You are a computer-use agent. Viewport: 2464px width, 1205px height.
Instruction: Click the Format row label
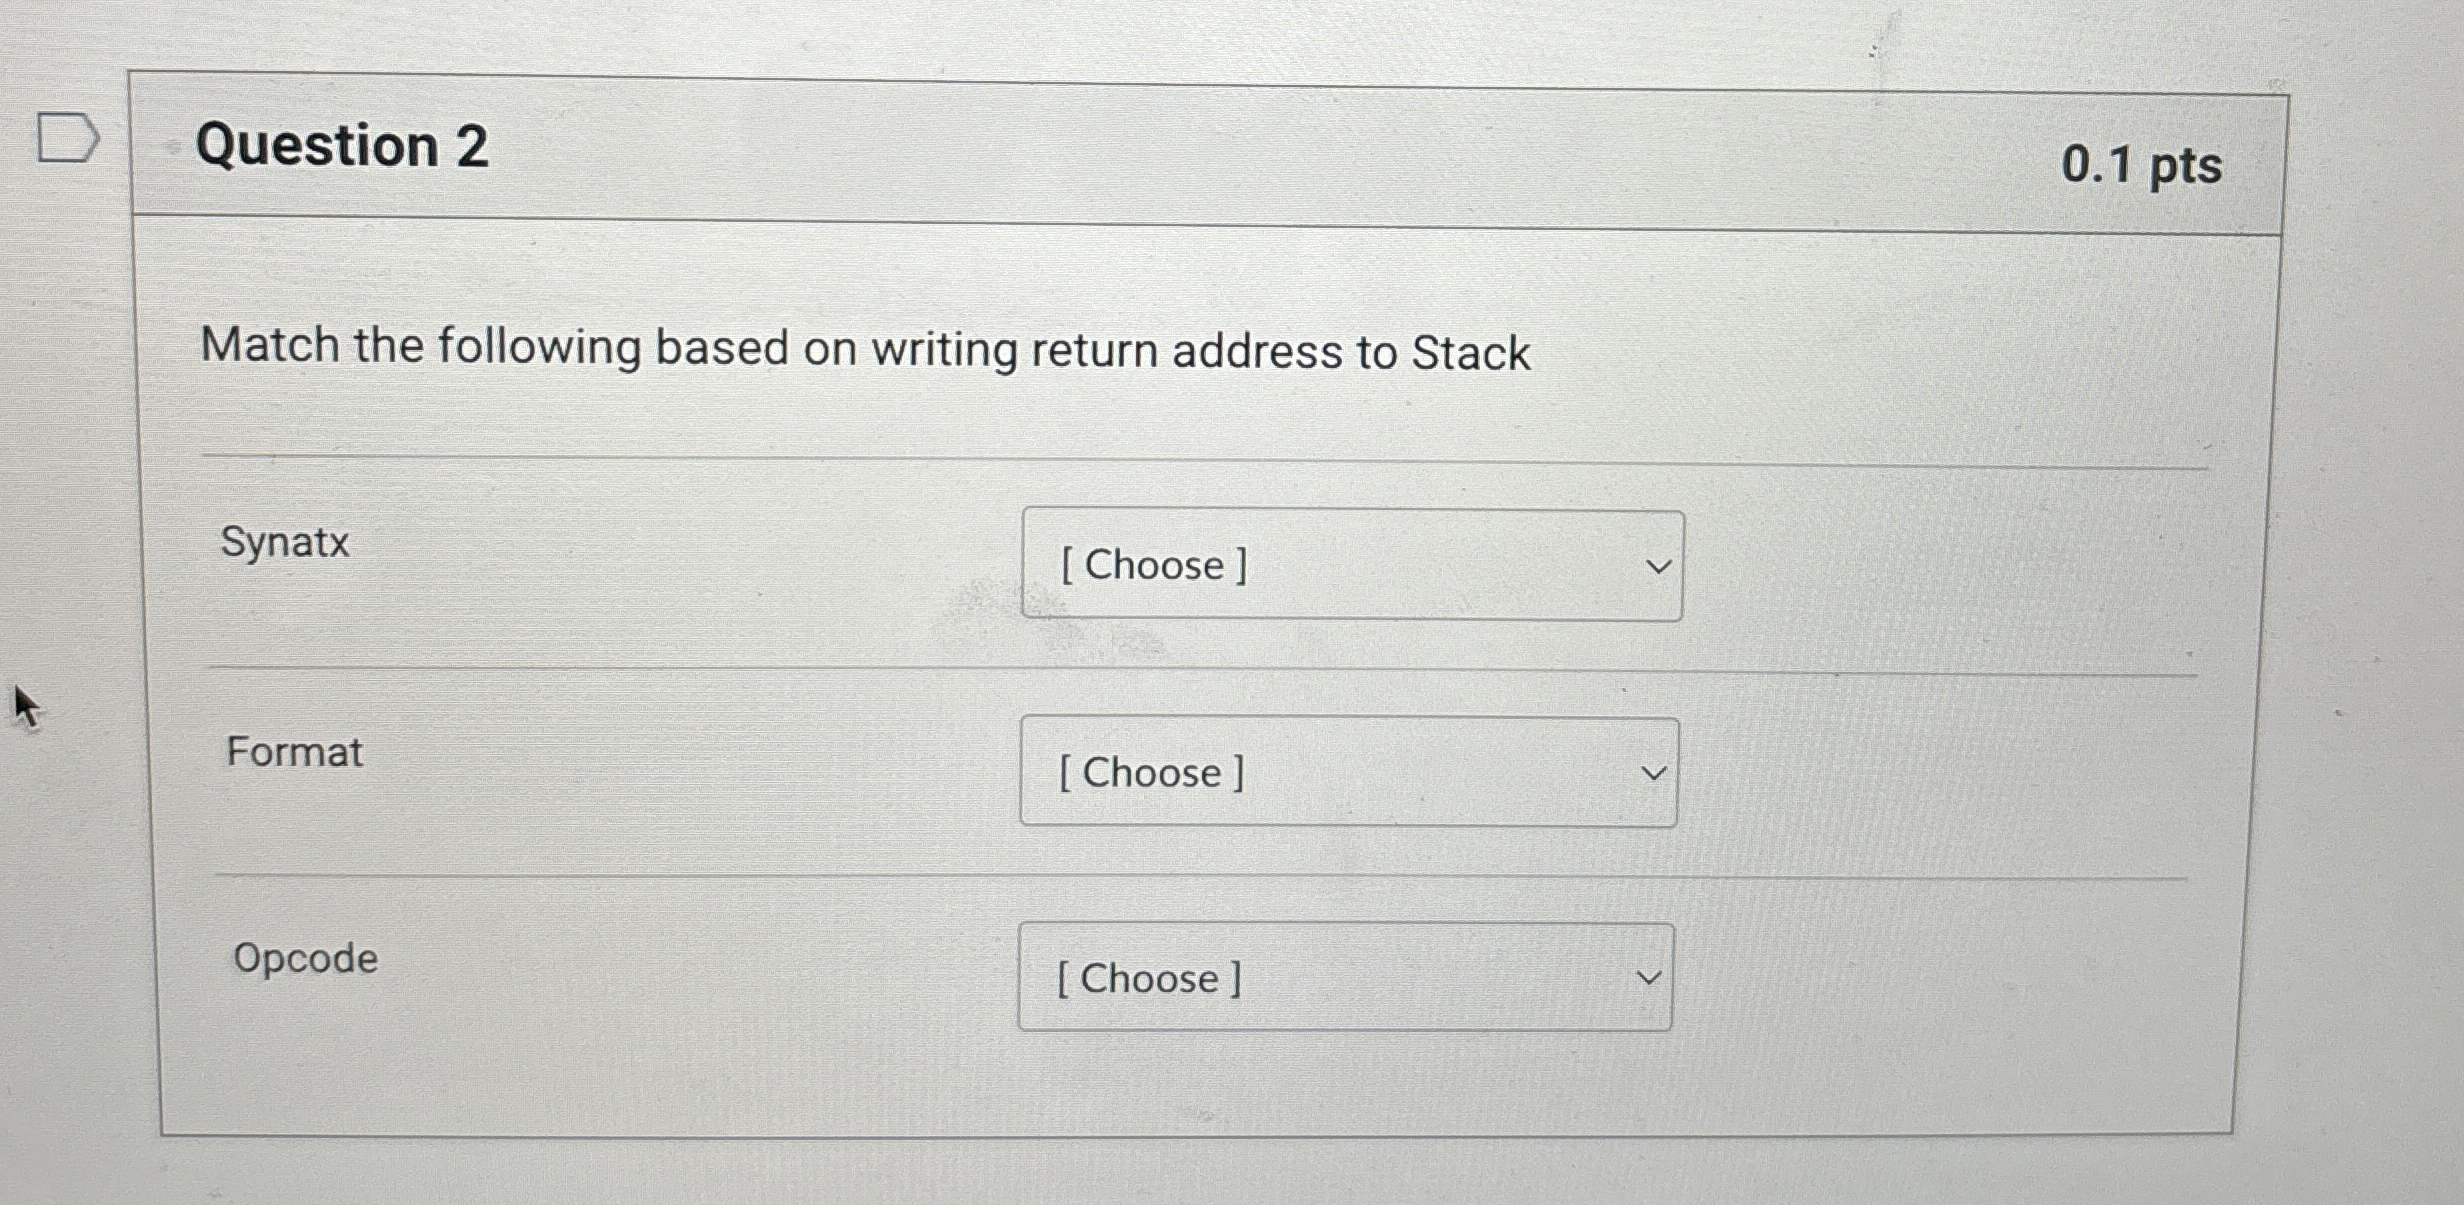[294, 752]
